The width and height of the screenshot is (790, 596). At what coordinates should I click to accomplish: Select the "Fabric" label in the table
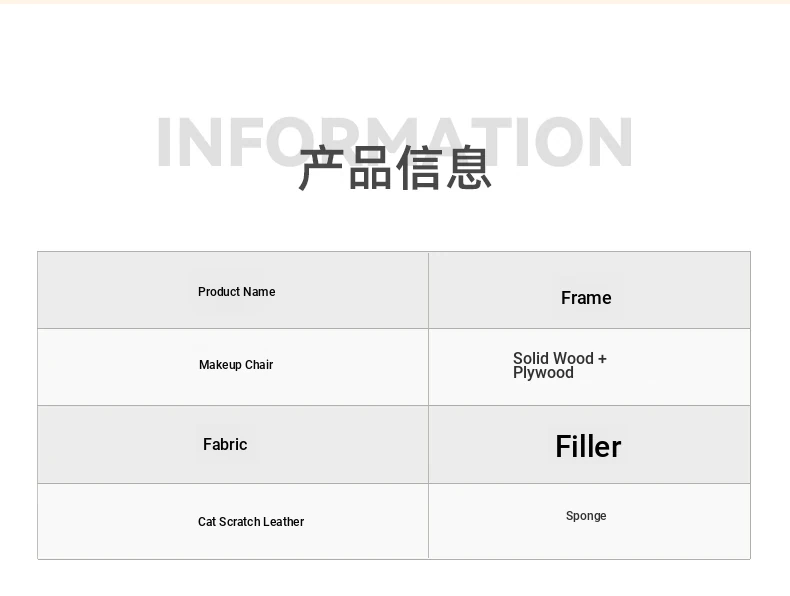(225, 445)
